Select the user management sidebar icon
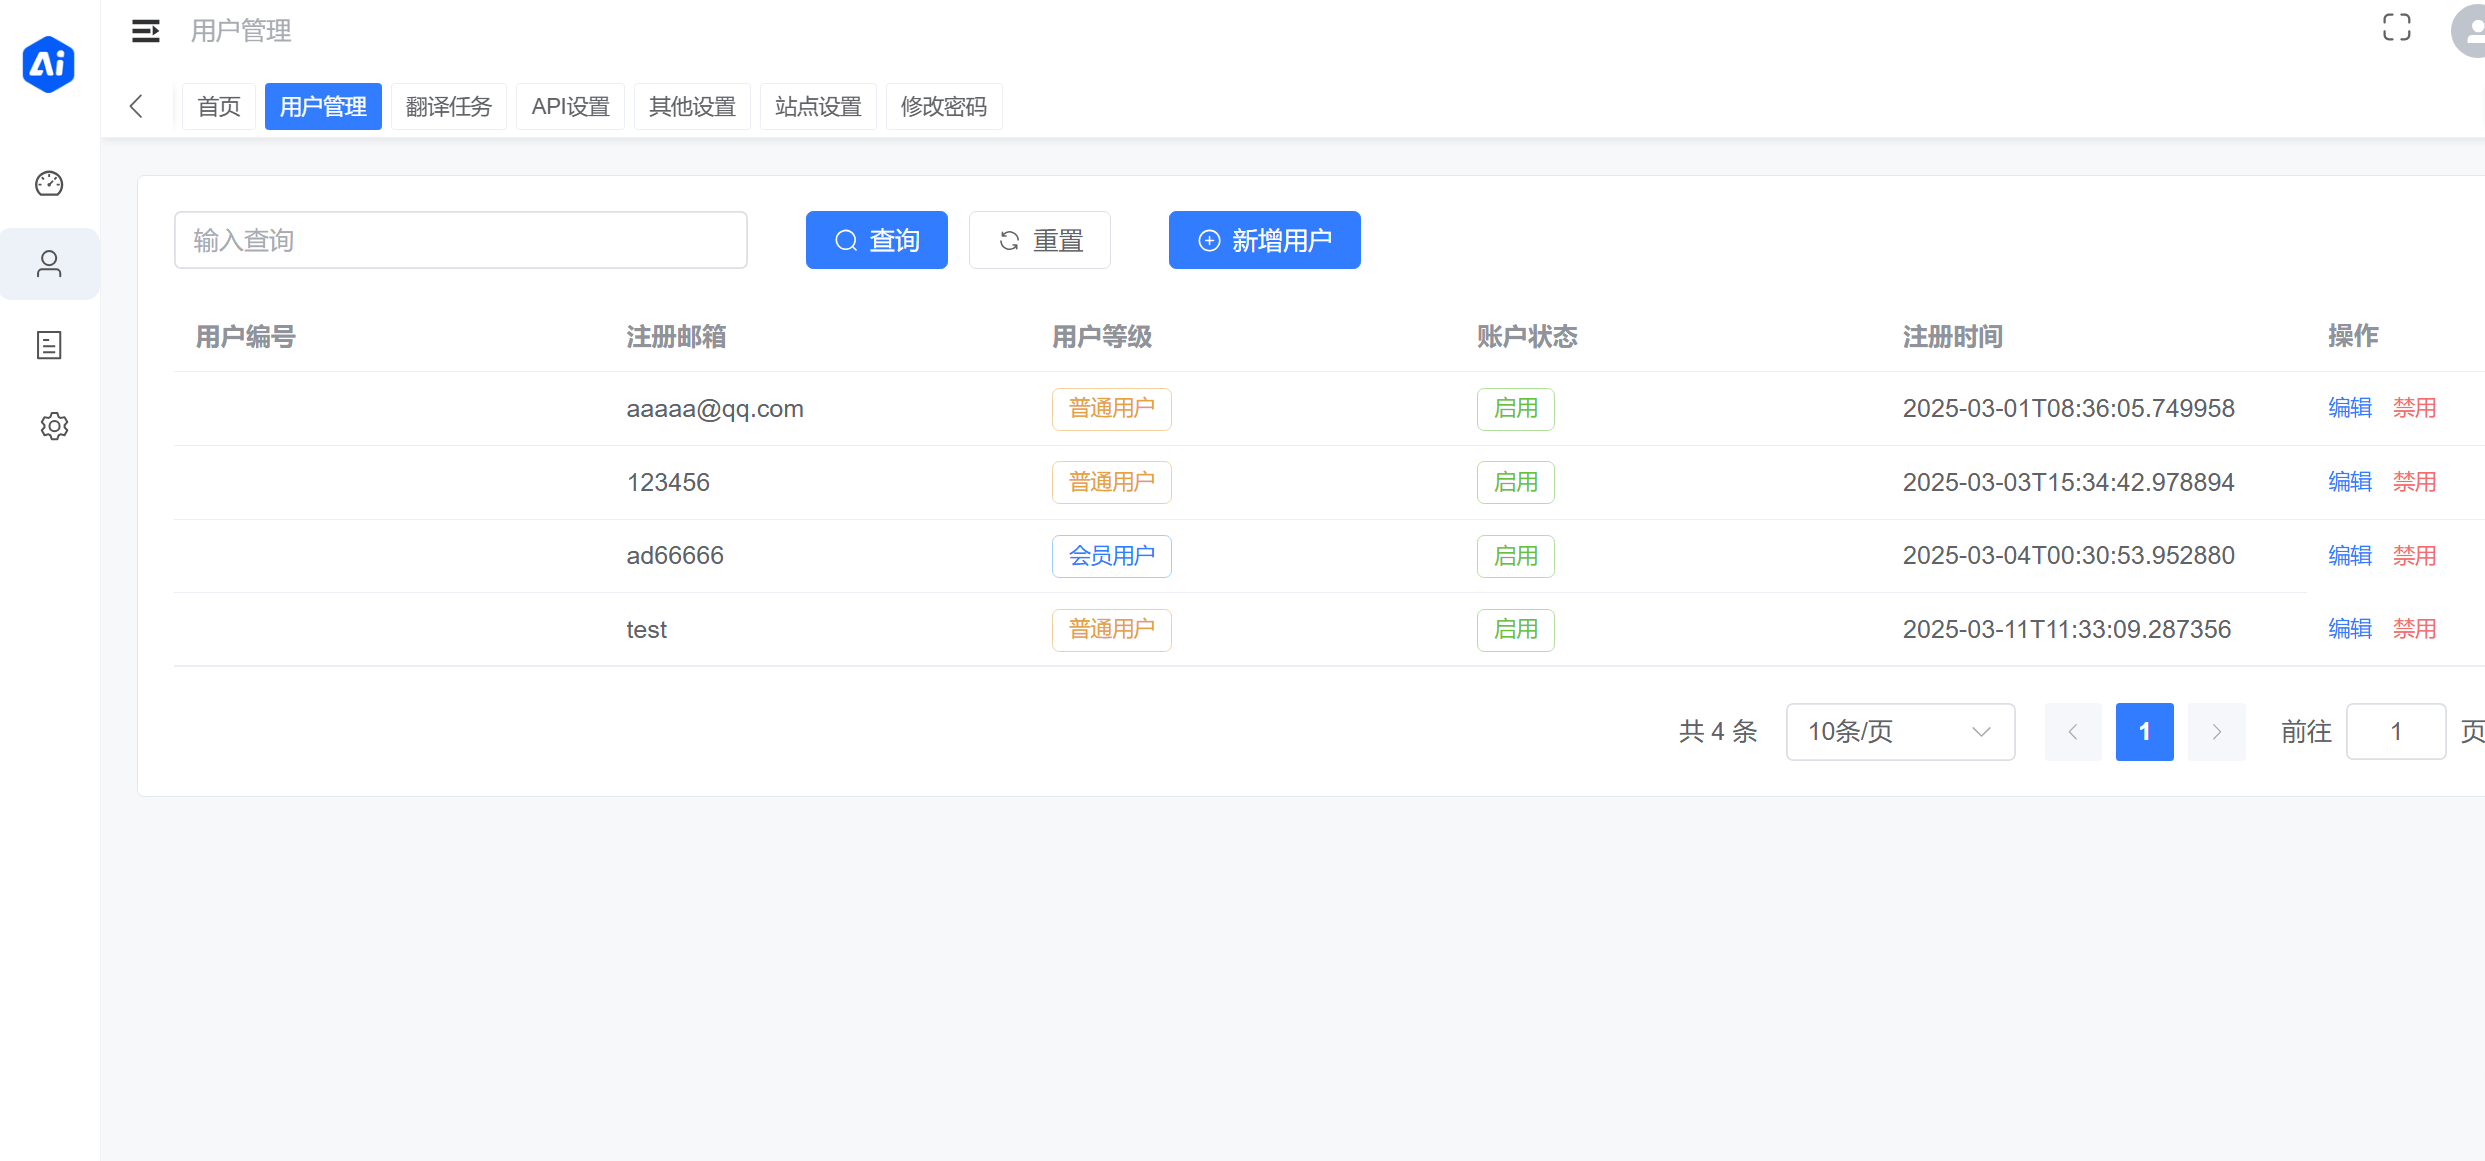Image resolution: width=2485 pixels, height=1161 pixels. tap(49, 263)
